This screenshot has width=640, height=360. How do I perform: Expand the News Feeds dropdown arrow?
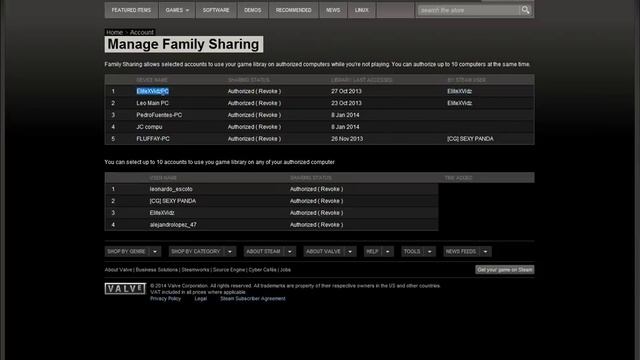pos(485,251)
